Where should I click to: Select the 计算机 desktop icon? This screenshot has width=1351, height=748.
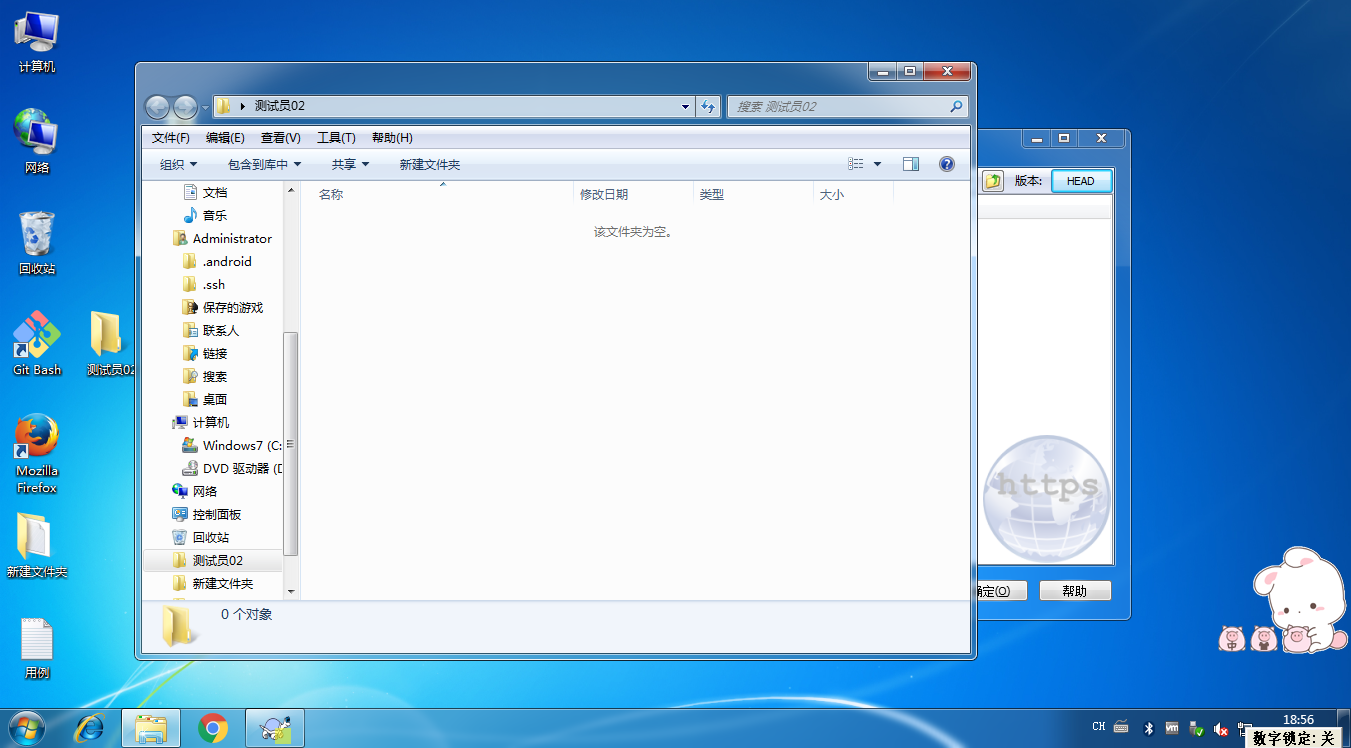[x=37, y=42]
